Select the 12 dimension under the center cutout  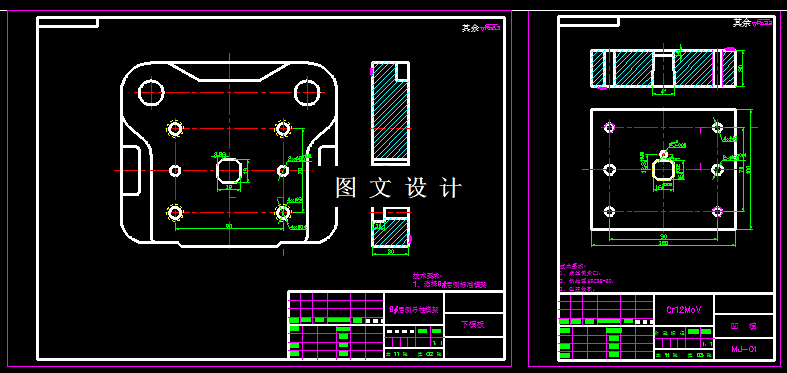(x=229, y=188)
